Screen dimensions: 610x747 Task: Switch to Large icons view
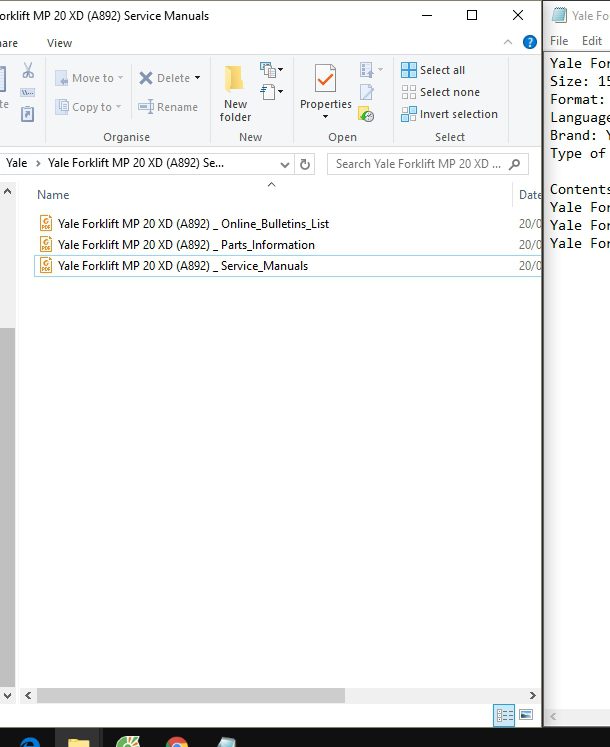click(x=526, y=715)
